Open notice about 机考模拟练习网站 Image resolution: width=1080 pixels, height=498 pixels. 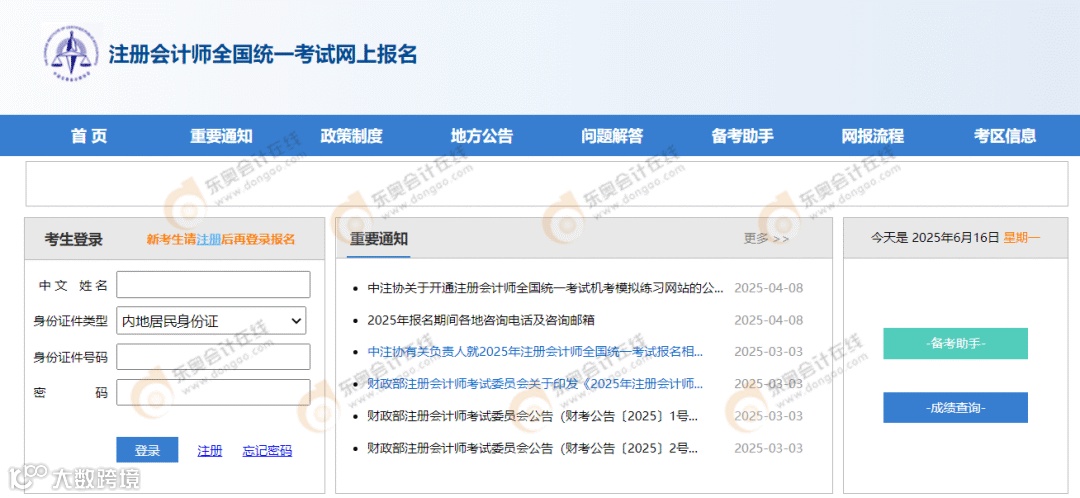[546, 288]
